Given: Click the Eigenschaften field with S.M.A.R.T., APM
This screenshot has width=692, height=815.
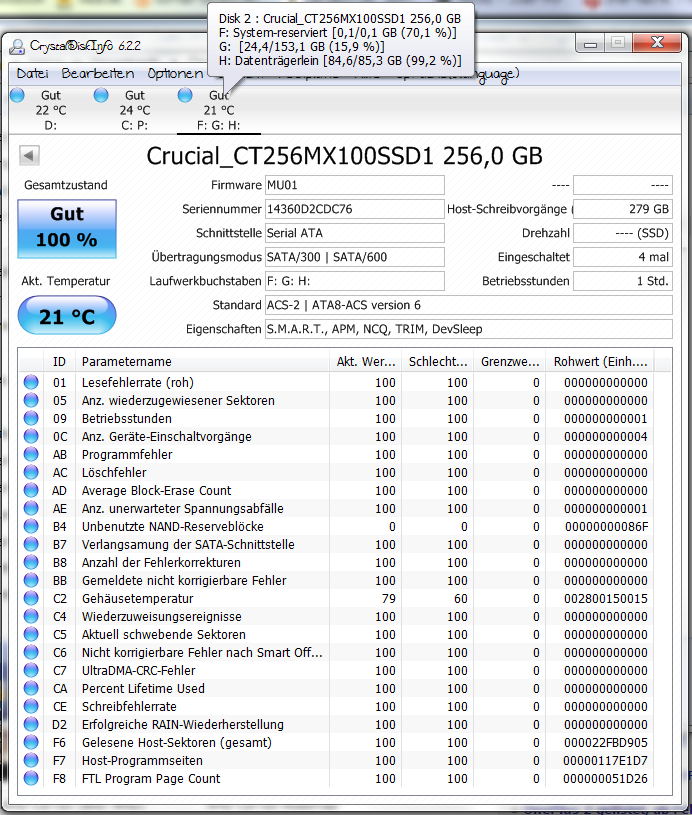Looking at the screenshot, I should tap(468, 328).
